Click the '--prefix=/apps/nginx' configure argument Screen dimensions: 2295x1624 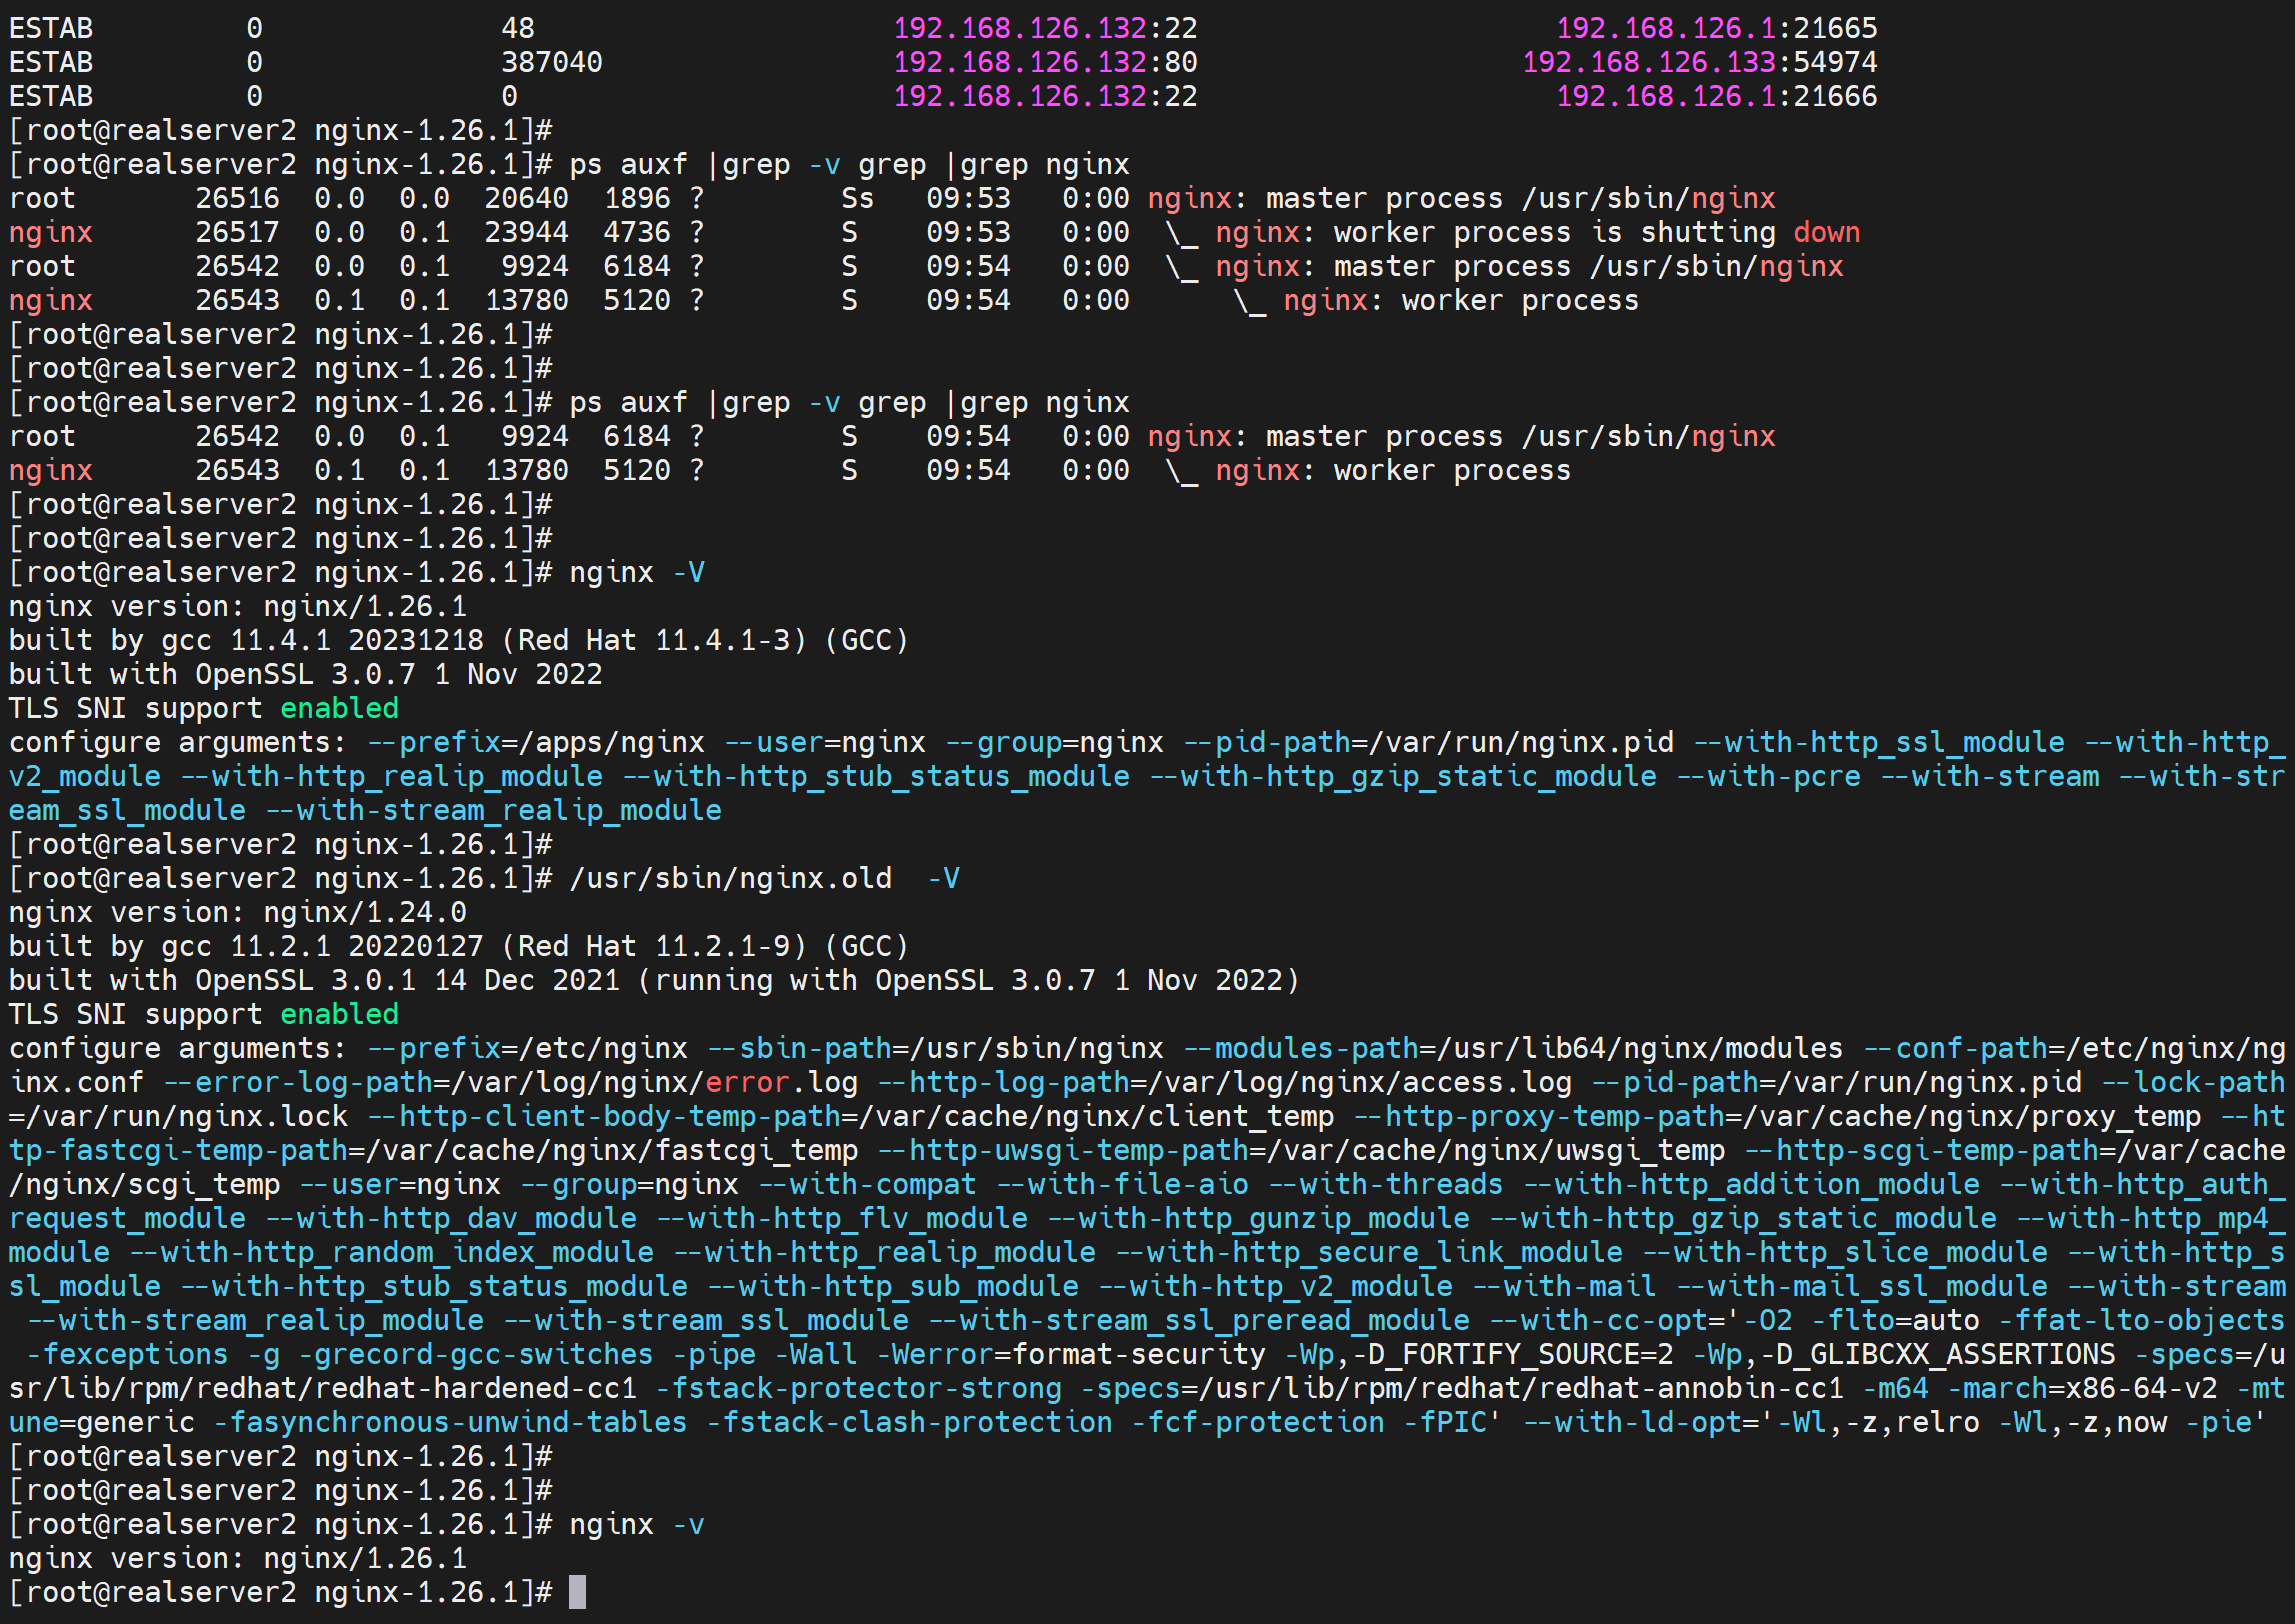click(x=536, y=742)
